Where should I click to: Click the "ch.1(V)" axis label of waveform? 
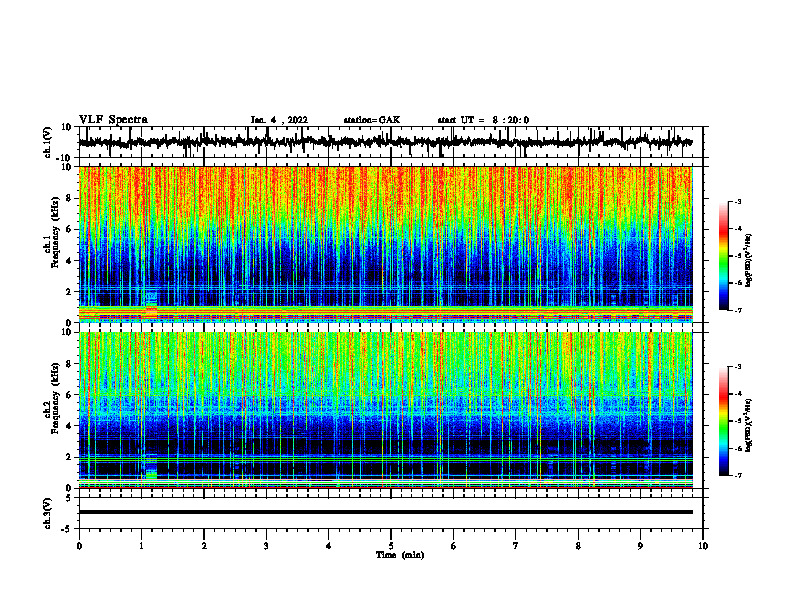coord(48,142)
